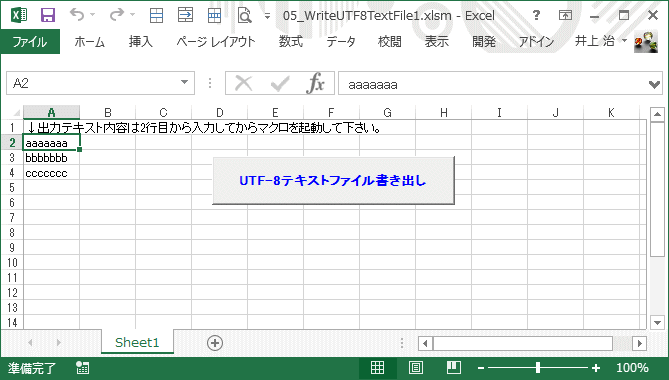669x380 pixels.
Task: Undo the last action
Action: click(x=77, y=15)
